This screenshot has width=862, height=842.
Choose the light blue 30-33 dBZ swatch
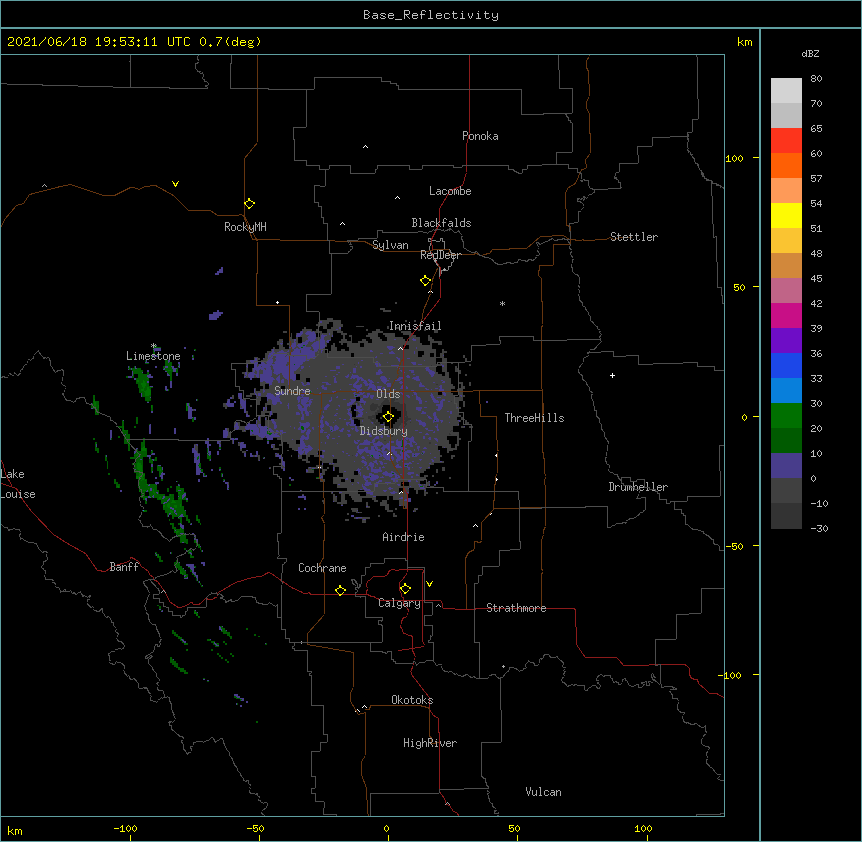point(786,391)
